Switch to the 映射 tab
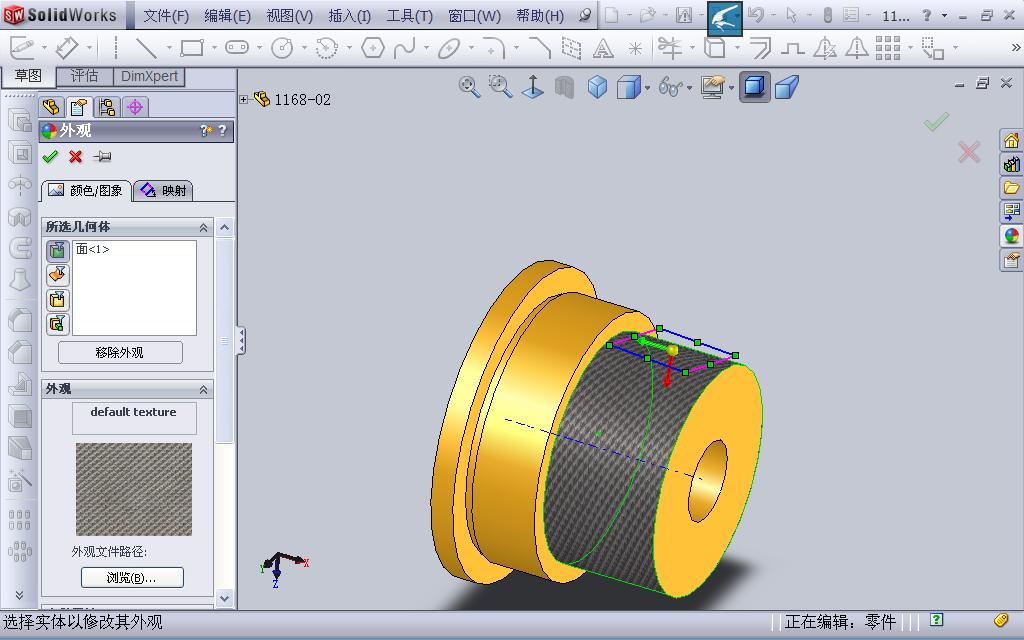This screenshot has width=1024, height=640. [x=163, y=190]
